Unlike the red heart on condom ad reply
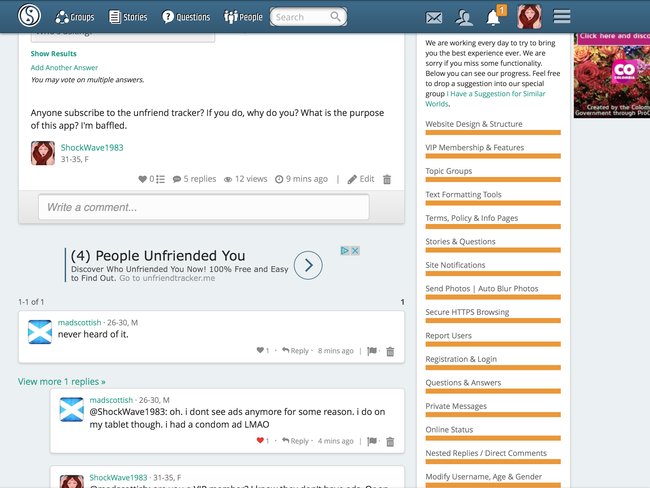The image size is (650, 488). coord(260,440)
